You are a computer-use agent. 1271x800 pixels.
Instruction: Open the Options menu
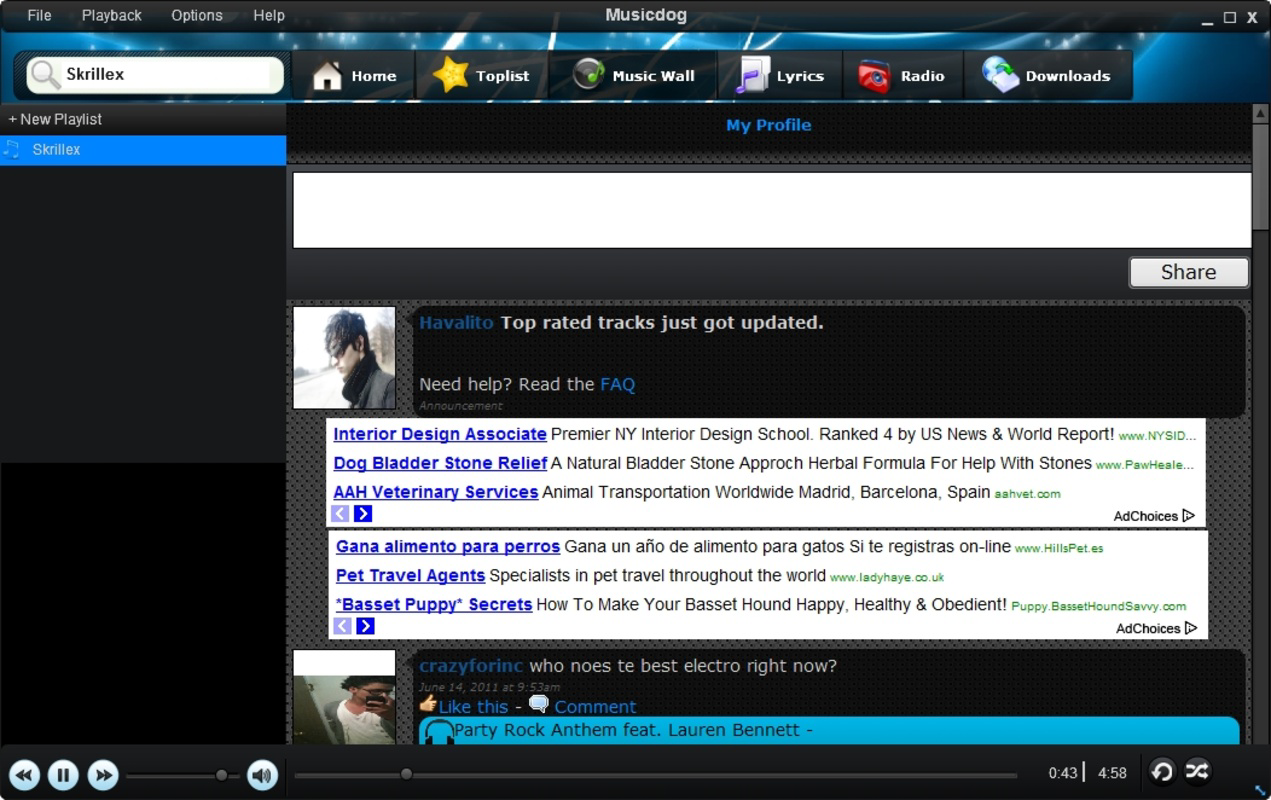click(197, 15)
